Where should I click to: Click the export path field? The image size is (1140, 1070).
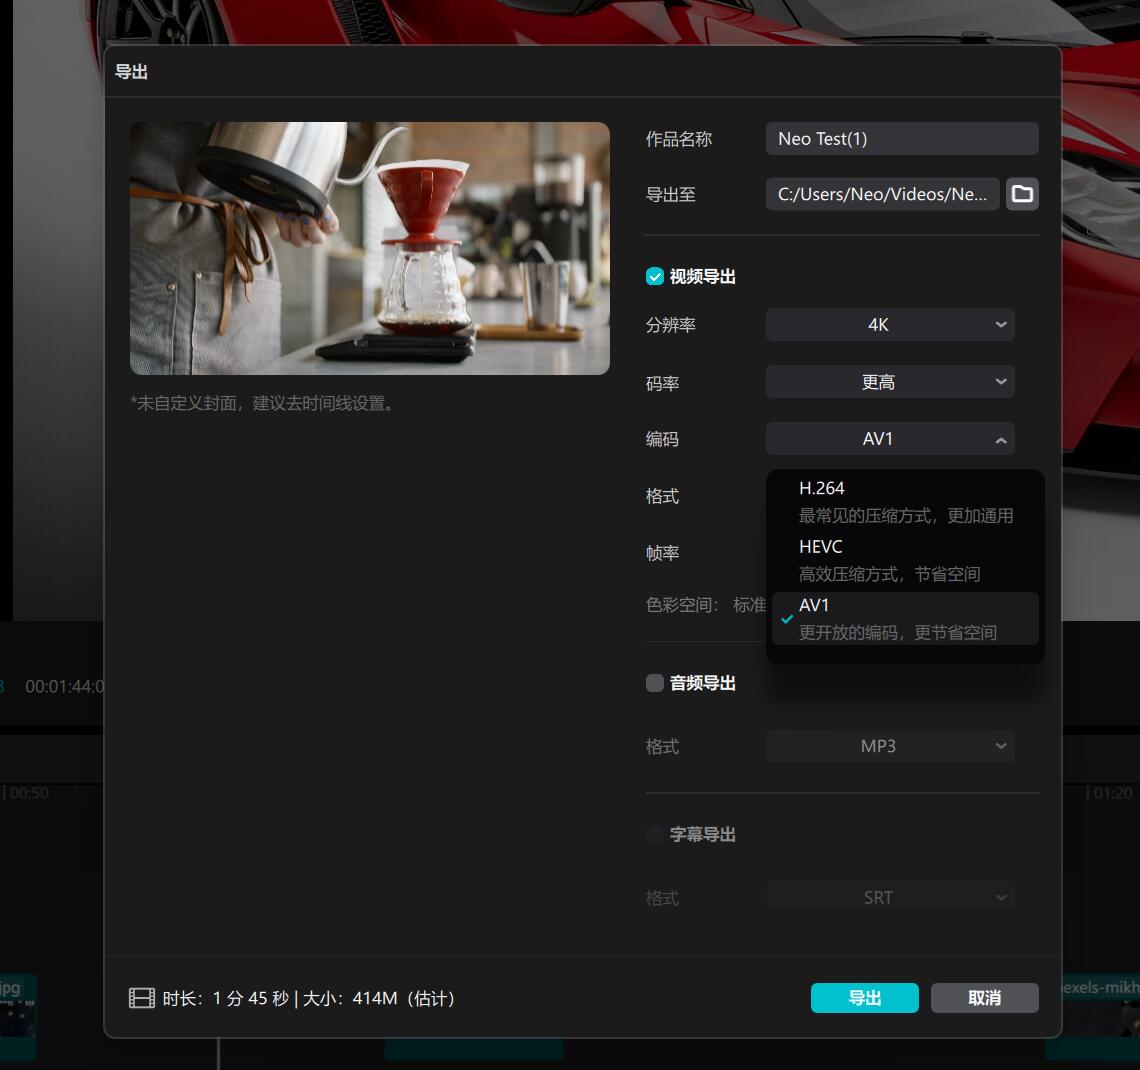[x=882, y=194]
